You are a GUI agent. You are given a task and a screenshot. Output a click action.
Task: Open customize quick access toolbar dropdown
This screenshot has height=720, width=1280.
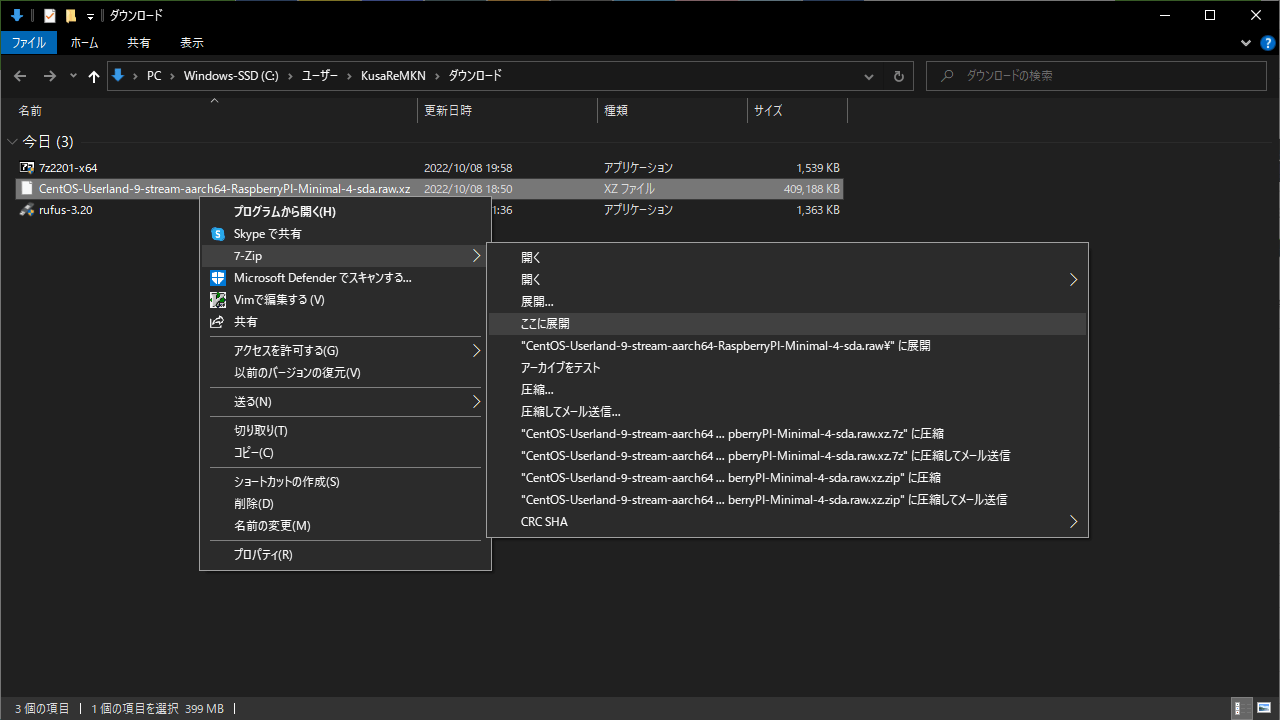[90, 16]
